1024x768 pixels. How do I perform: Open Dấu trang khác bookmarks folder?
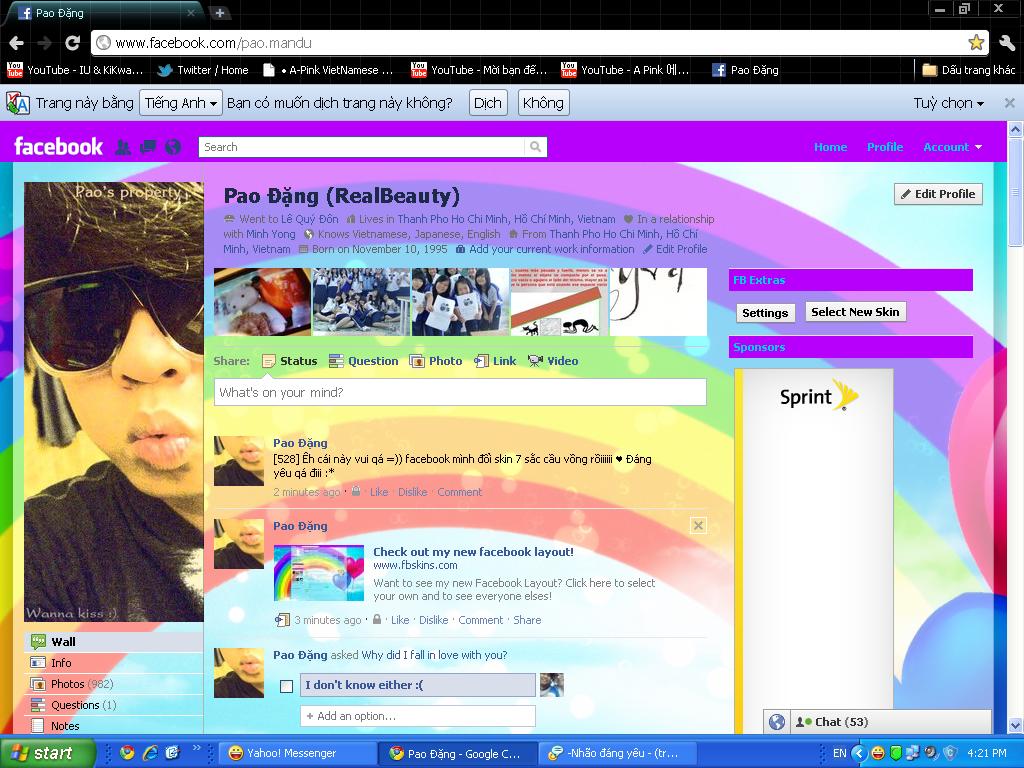[969, 70]
